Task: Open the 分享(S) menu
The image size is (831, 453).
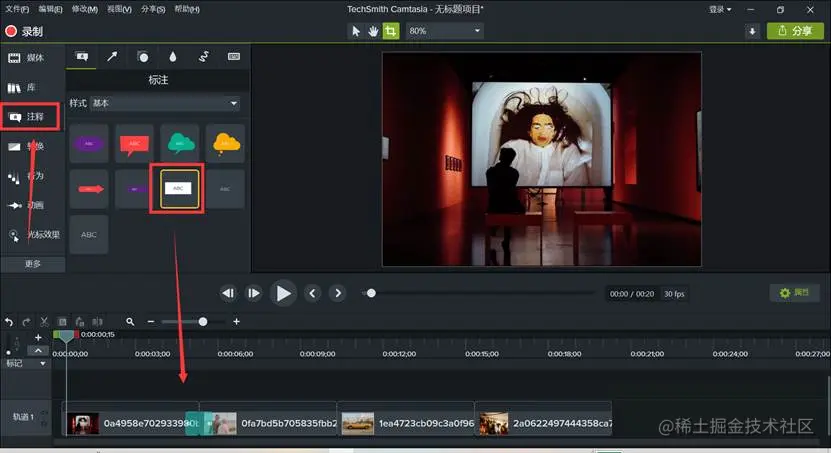Action: point(153,9)
